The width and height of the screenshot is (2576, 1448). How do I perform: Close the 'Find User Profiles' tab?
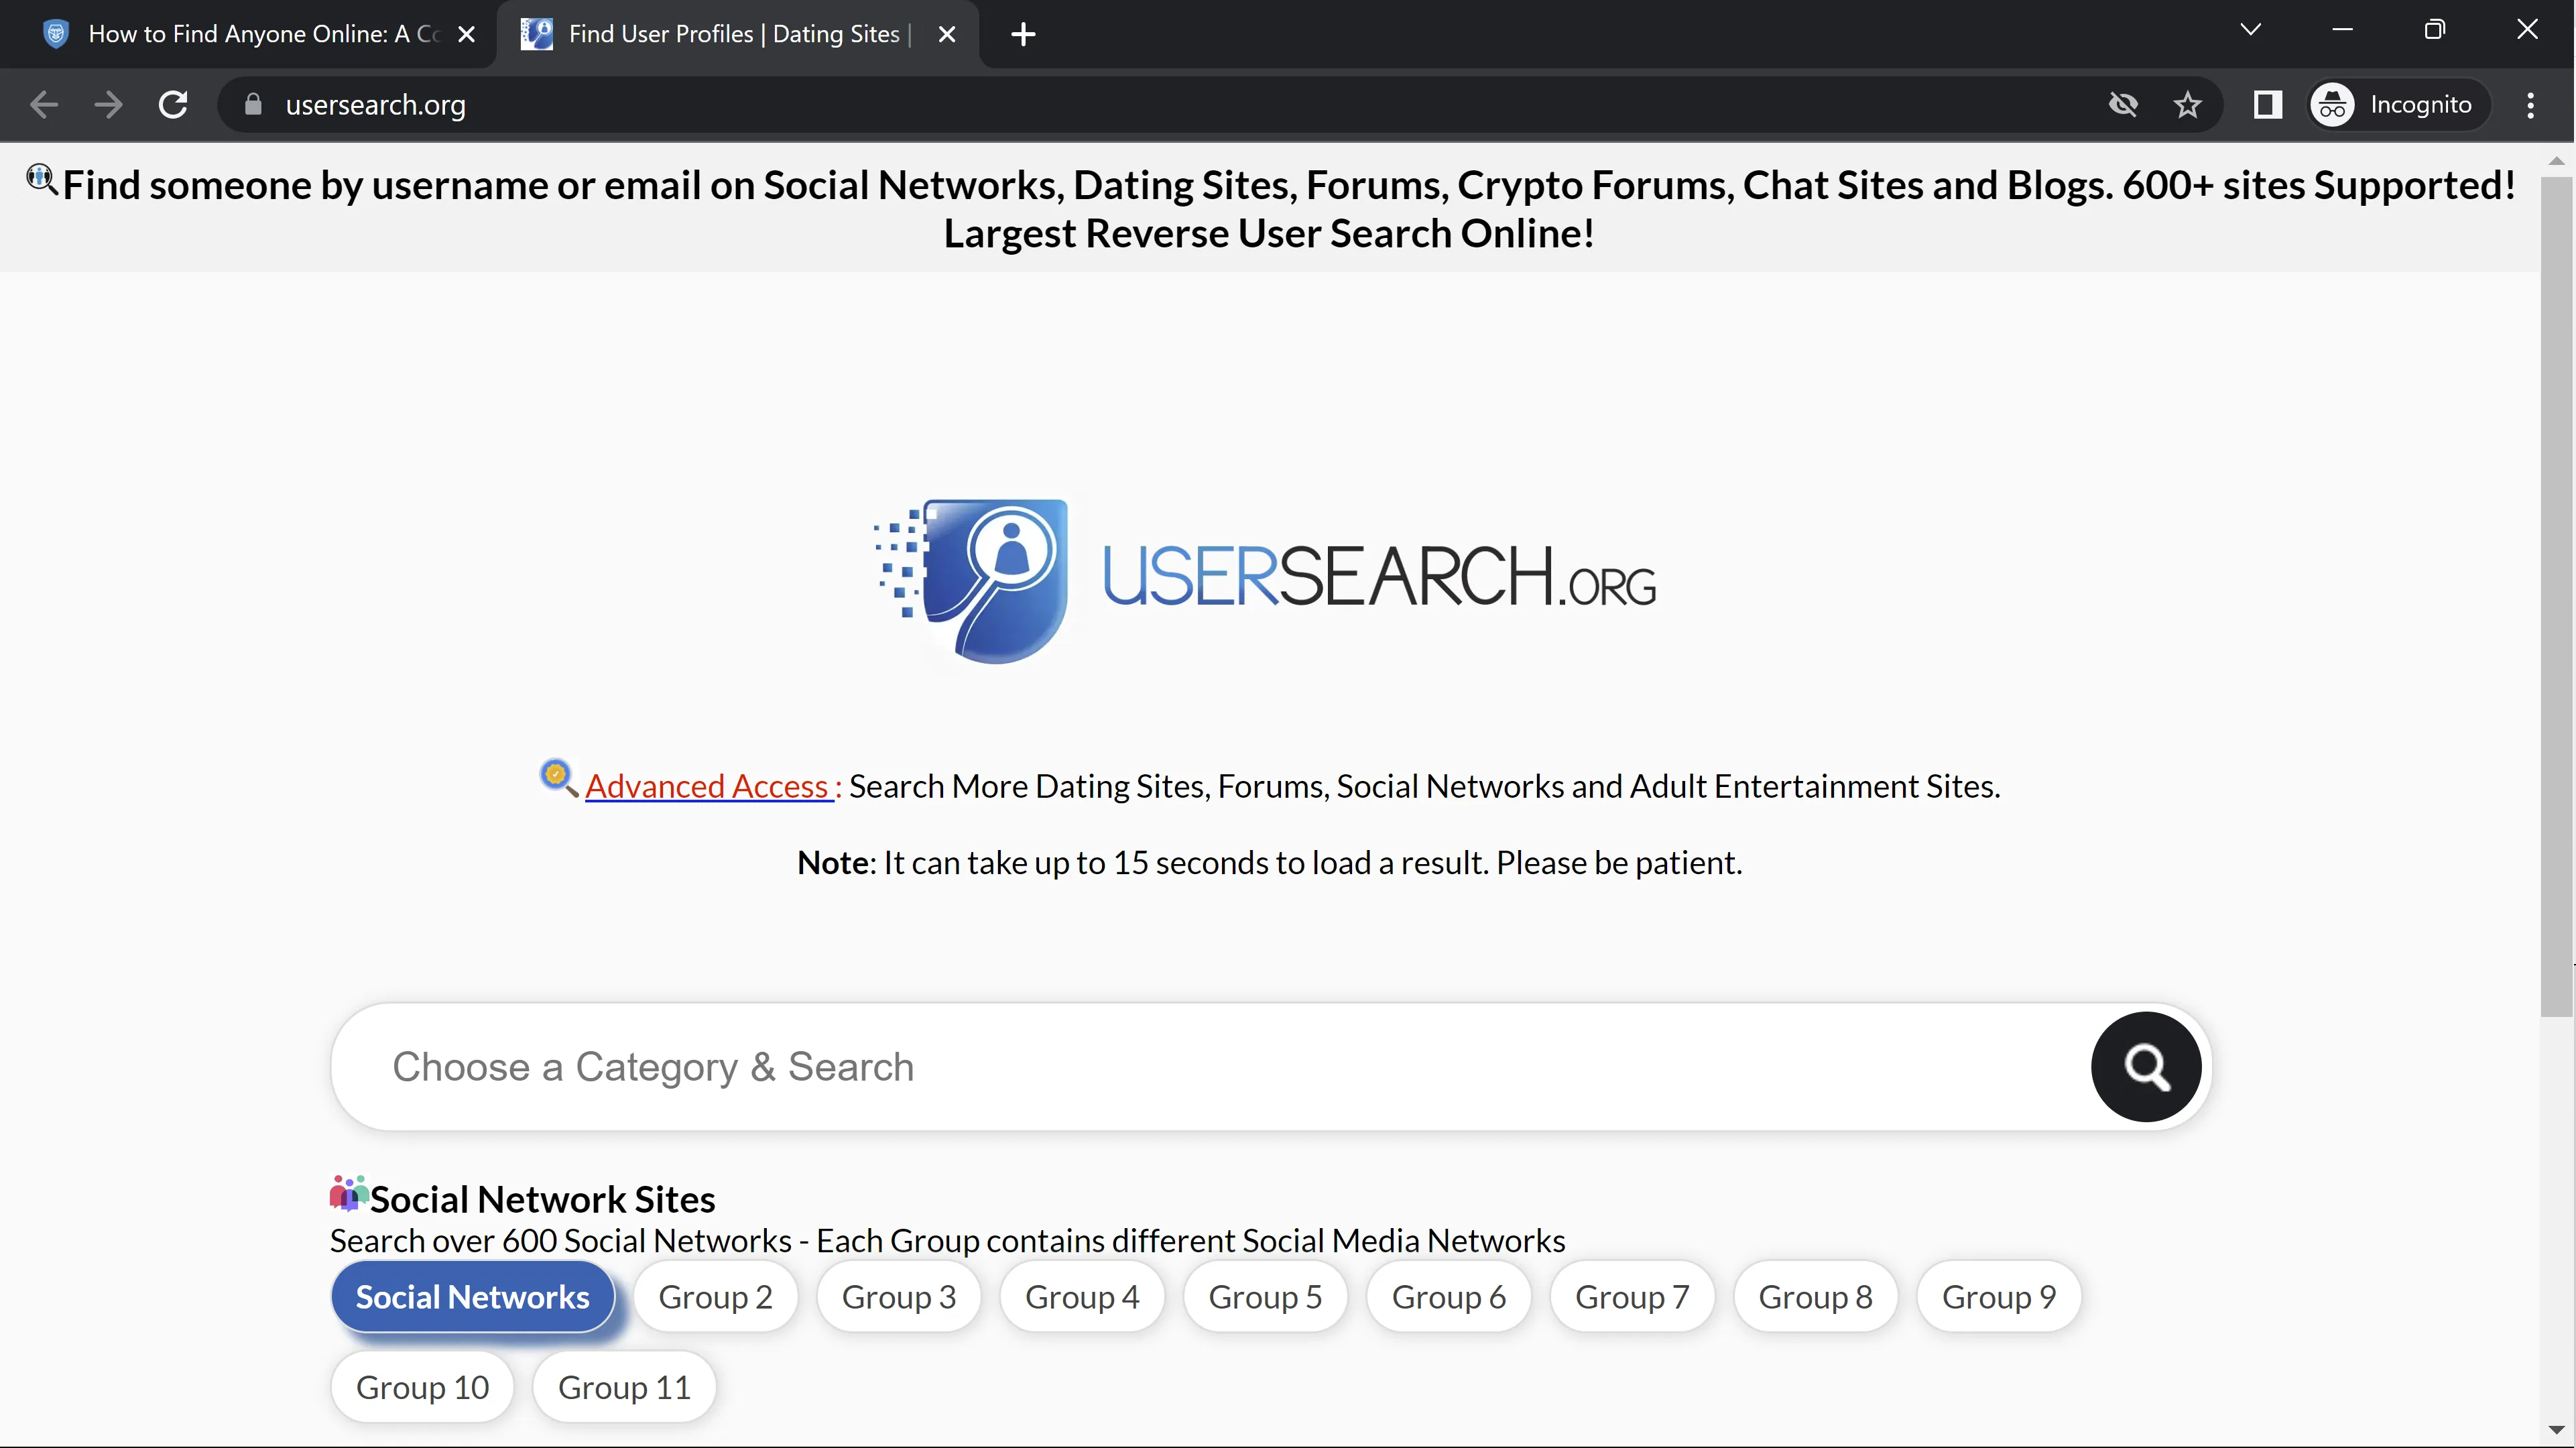[947, 35]
